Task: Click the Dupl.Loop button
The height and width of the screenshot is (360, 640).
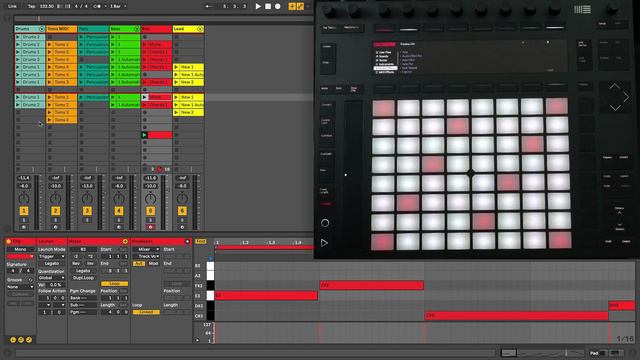Action: coord(83,278)
